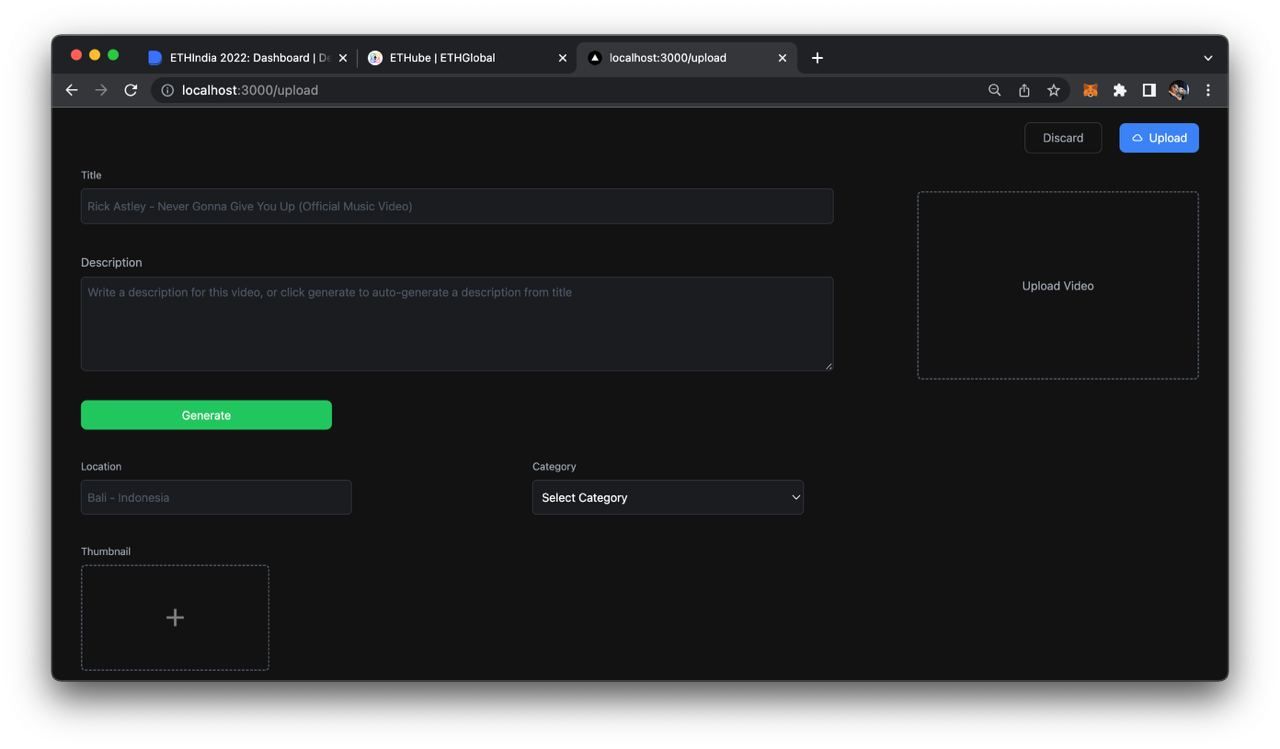Click the blue Upload button
This screenshot has width=1280, height=749.
tap(1159, 138)
